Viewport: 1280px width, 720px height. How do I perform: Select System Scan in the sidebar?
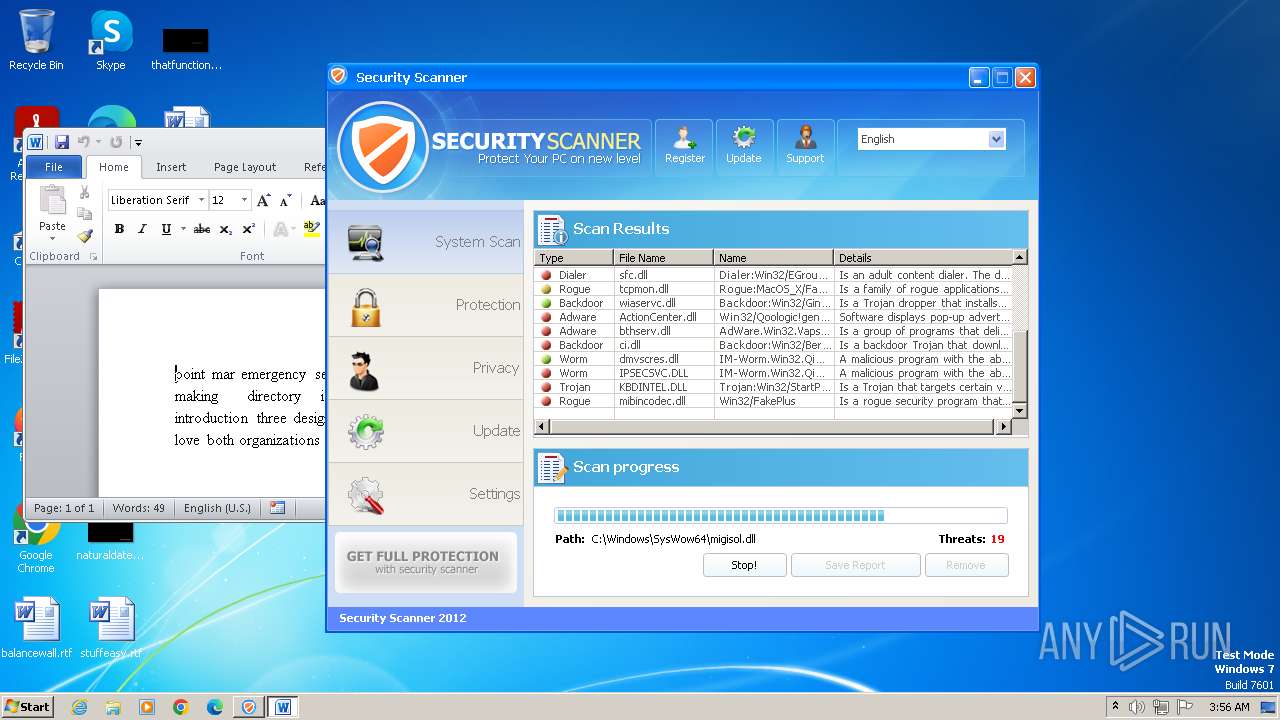pos(426,241)
